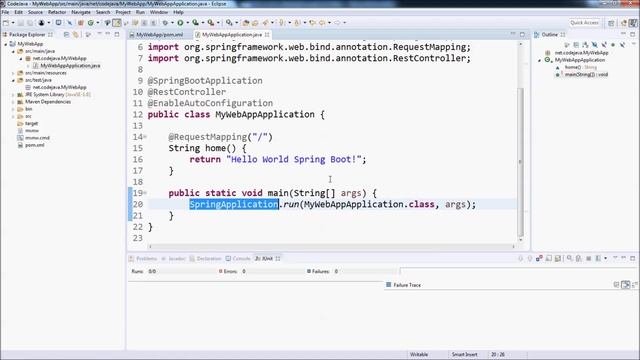The width and height of the screenshot is (640, 360).
Task: Expand the src/main/resources folder
Action: (x=13, y=73)
